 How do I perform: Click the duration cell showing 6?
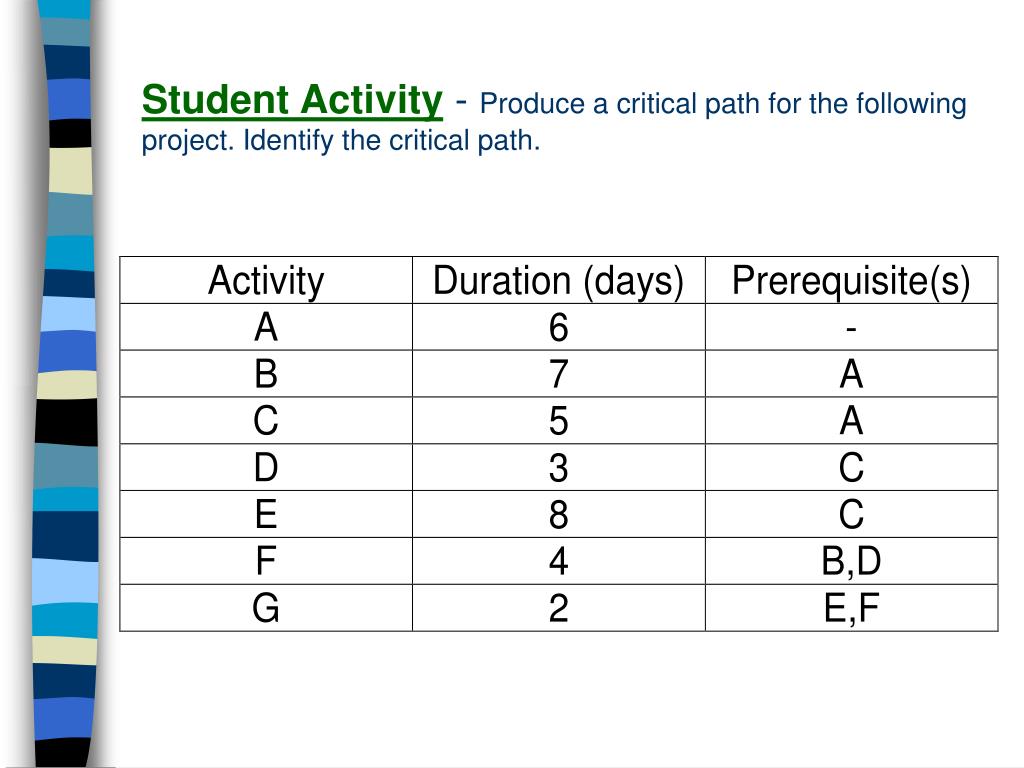point(559,327)
